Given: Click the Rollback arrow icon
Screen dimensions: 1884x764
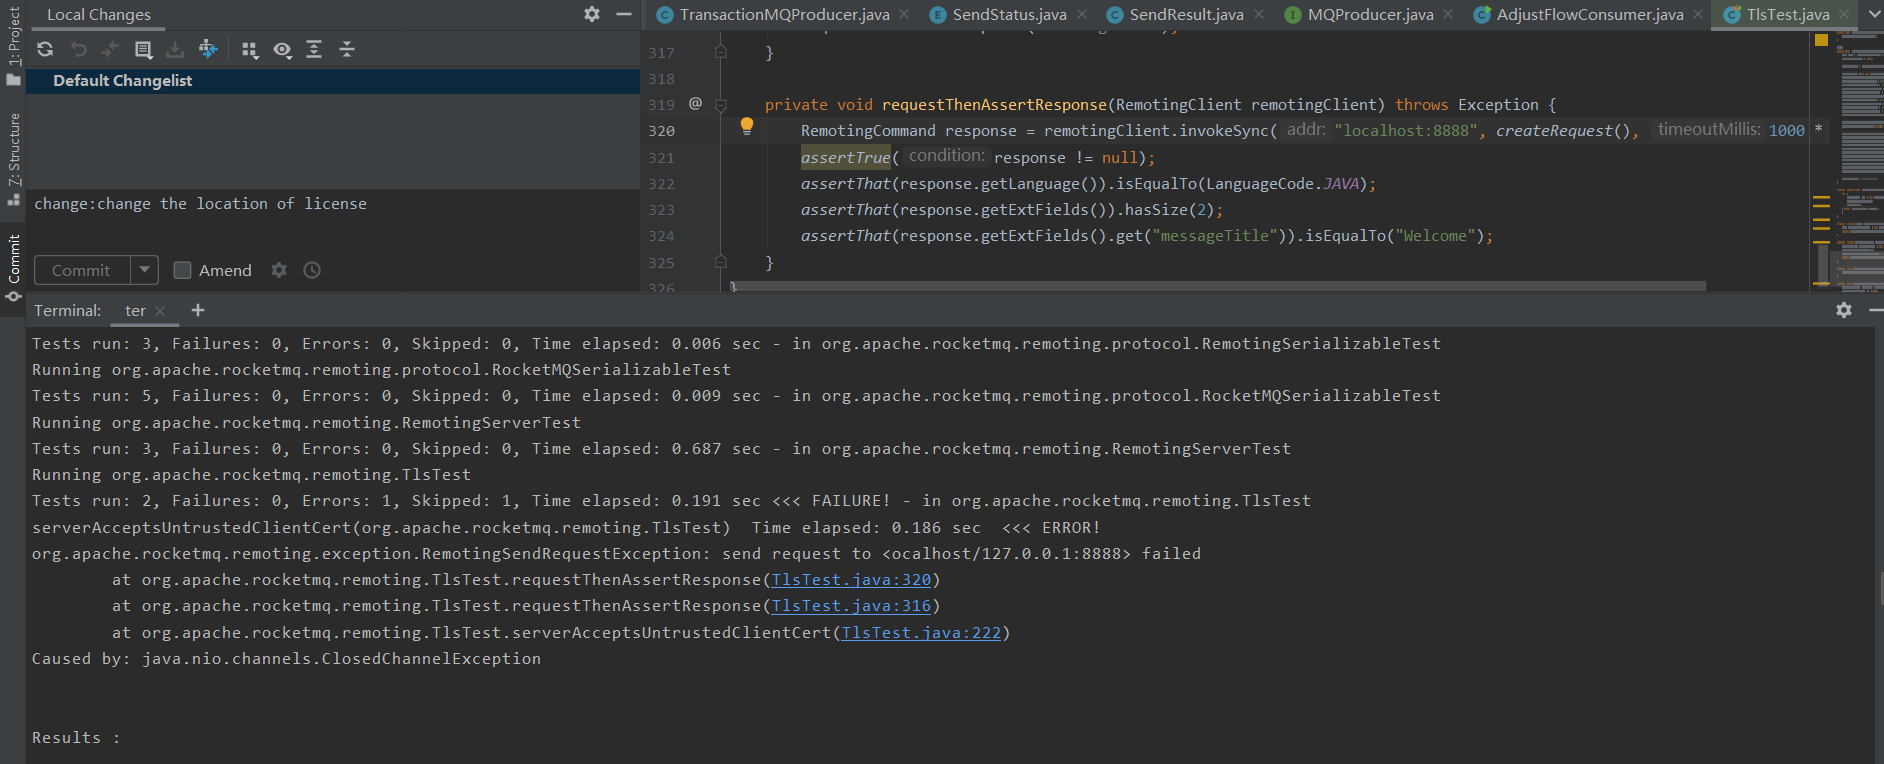Looking at the screenshot, I should point(78,49).
